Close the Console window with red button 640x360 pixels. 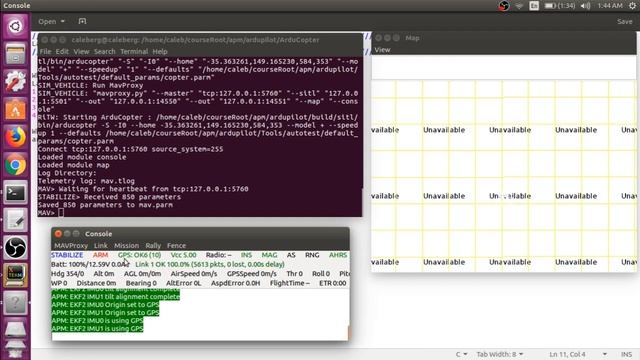tap(58, 233)
